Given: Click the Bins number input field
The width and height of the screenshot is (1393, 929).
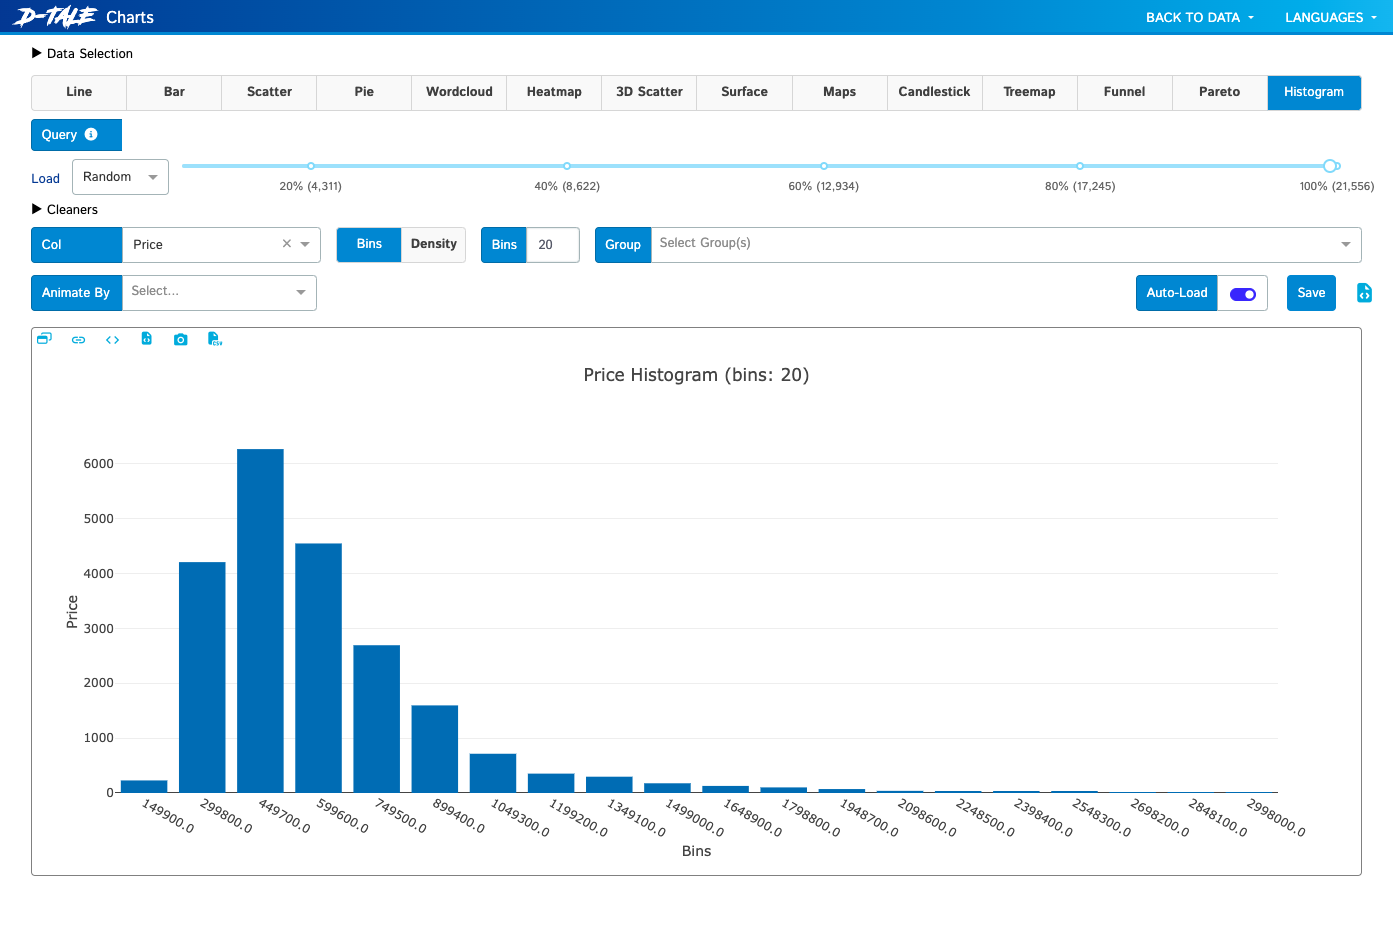Looking at the screenshot, I should [x=553, y=245].
